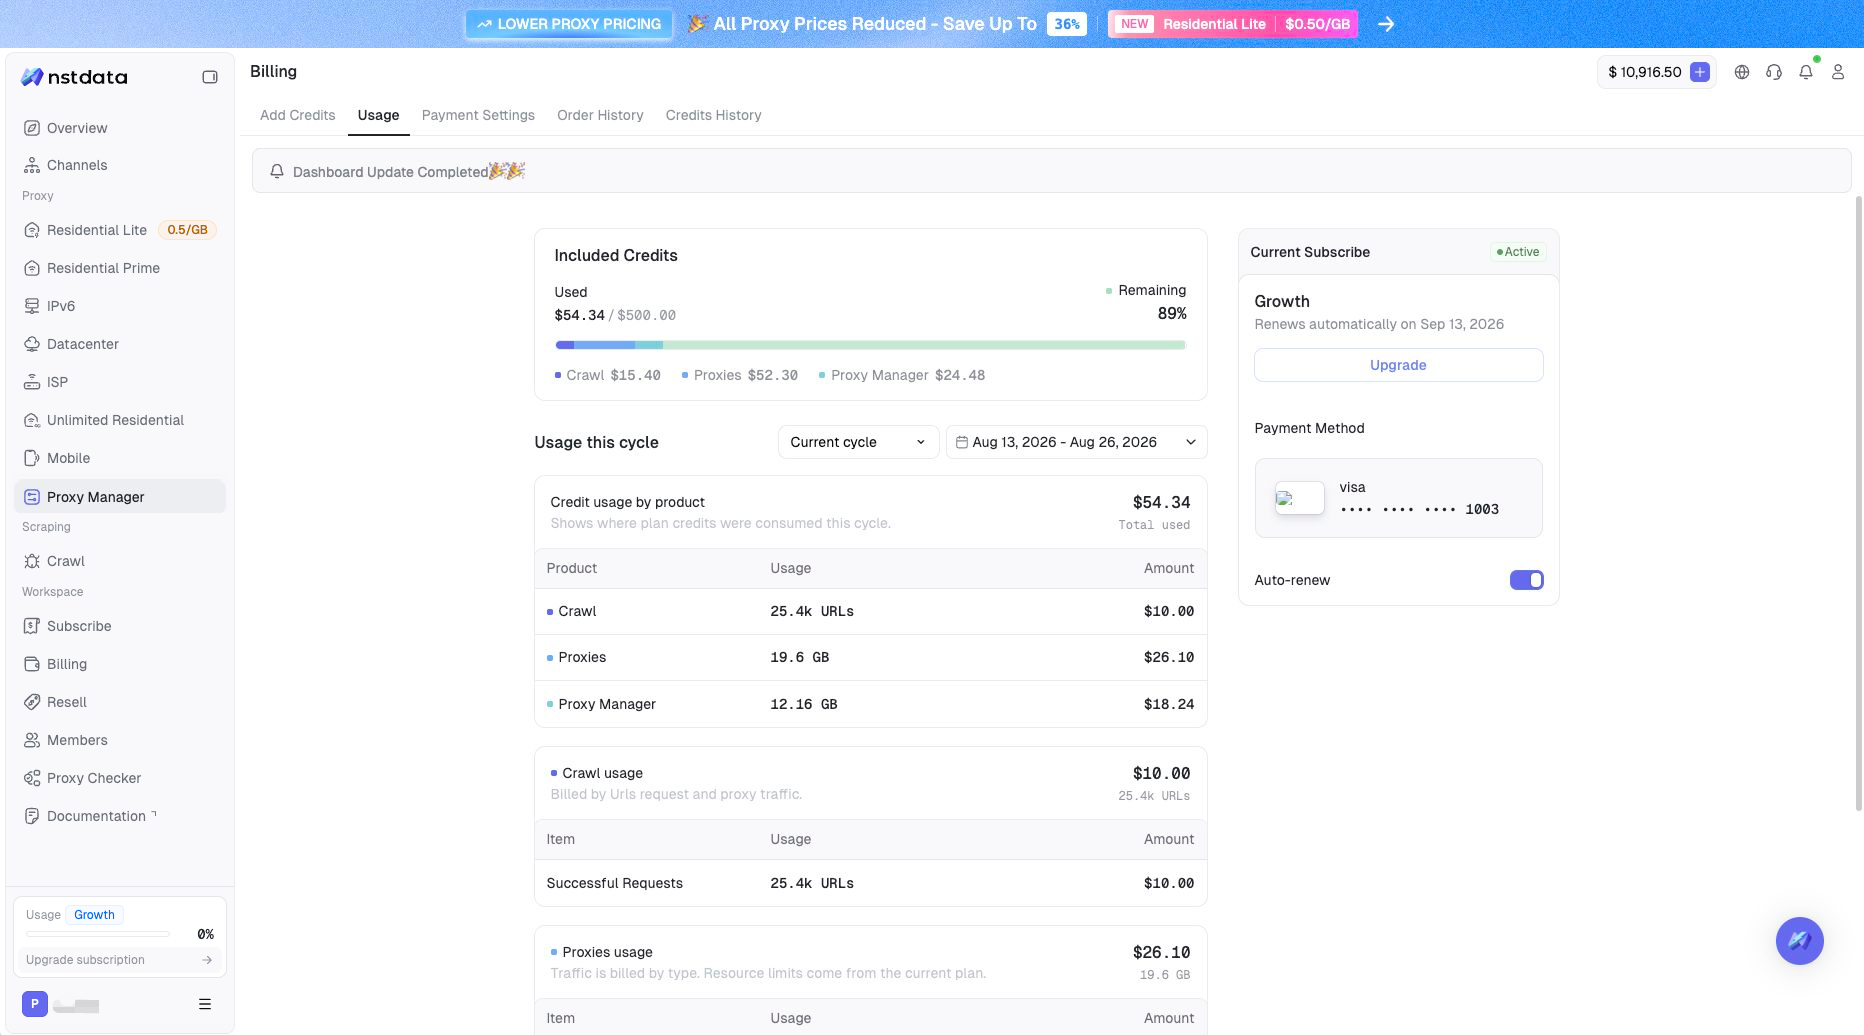Open the Proxy Checker tool

tap(120, 778)
